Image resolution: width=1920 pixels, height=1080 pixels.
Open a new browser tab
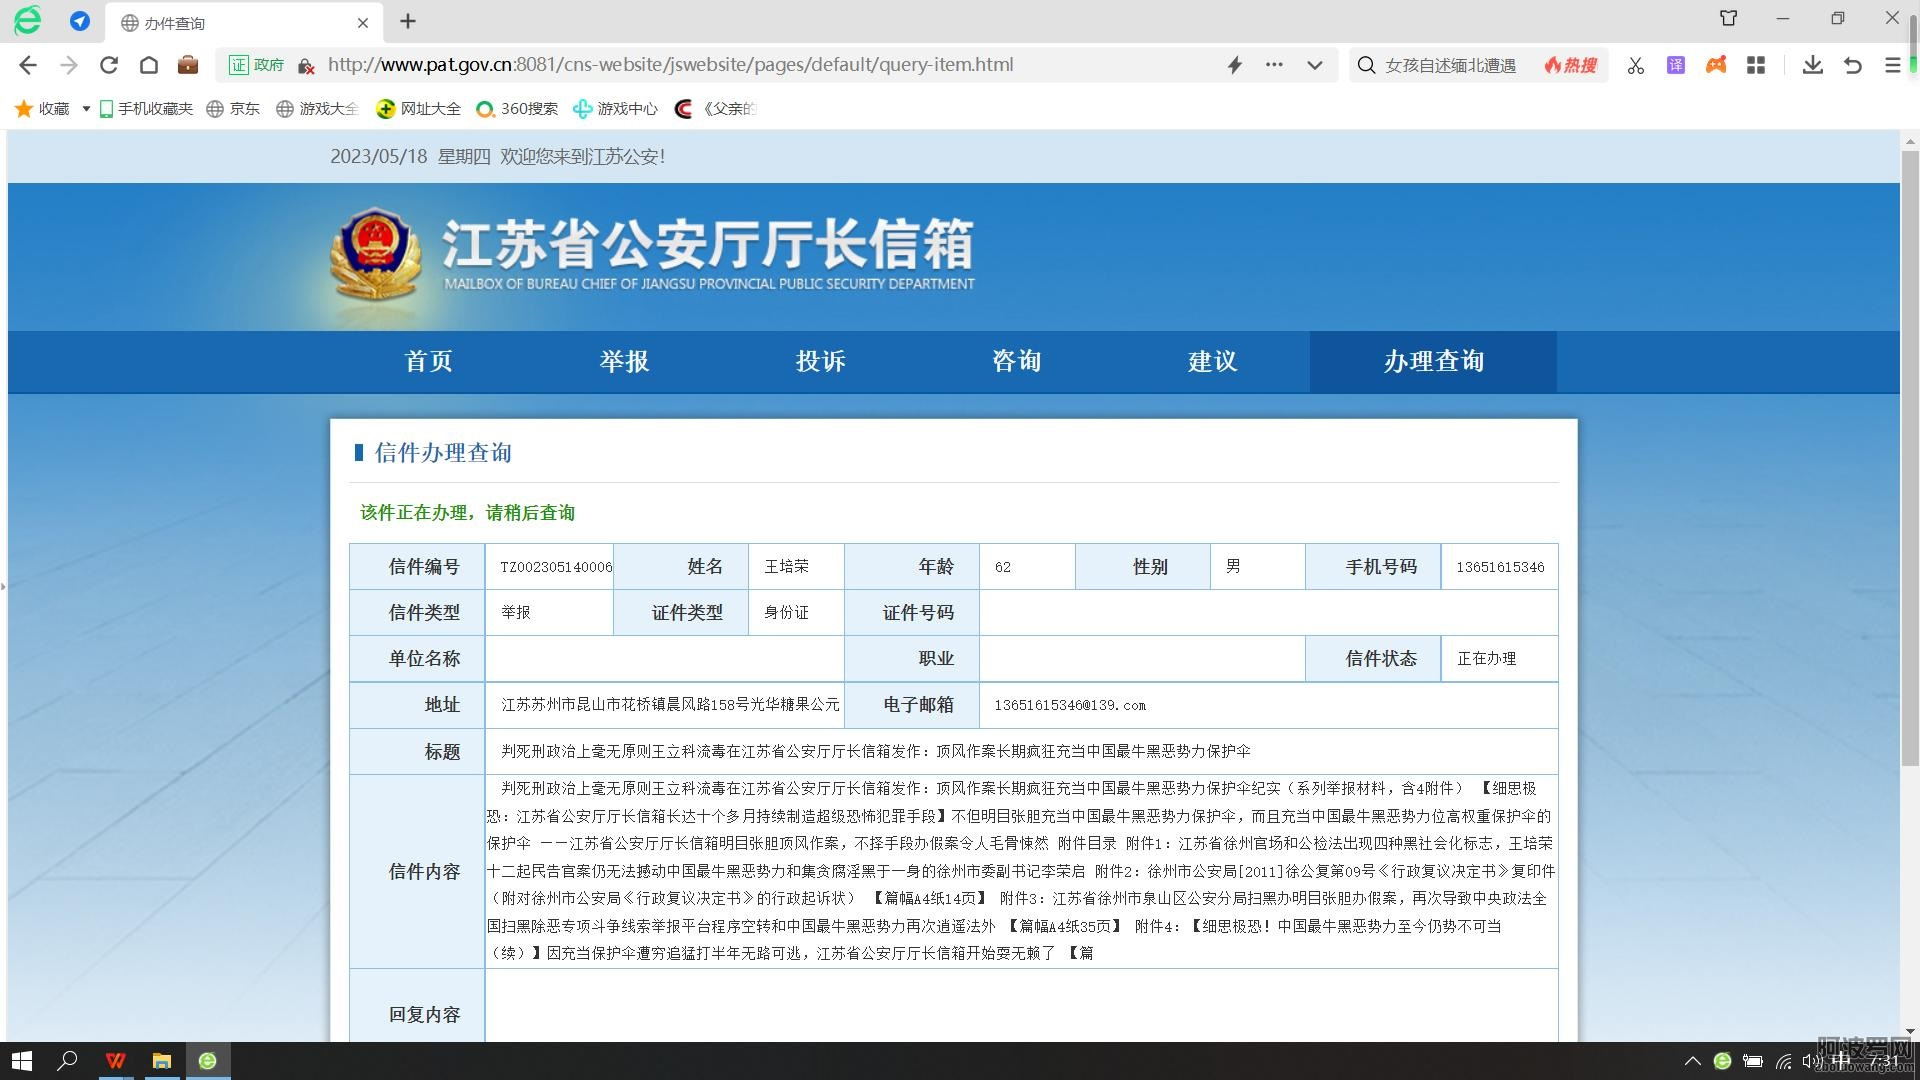[408, 21]
